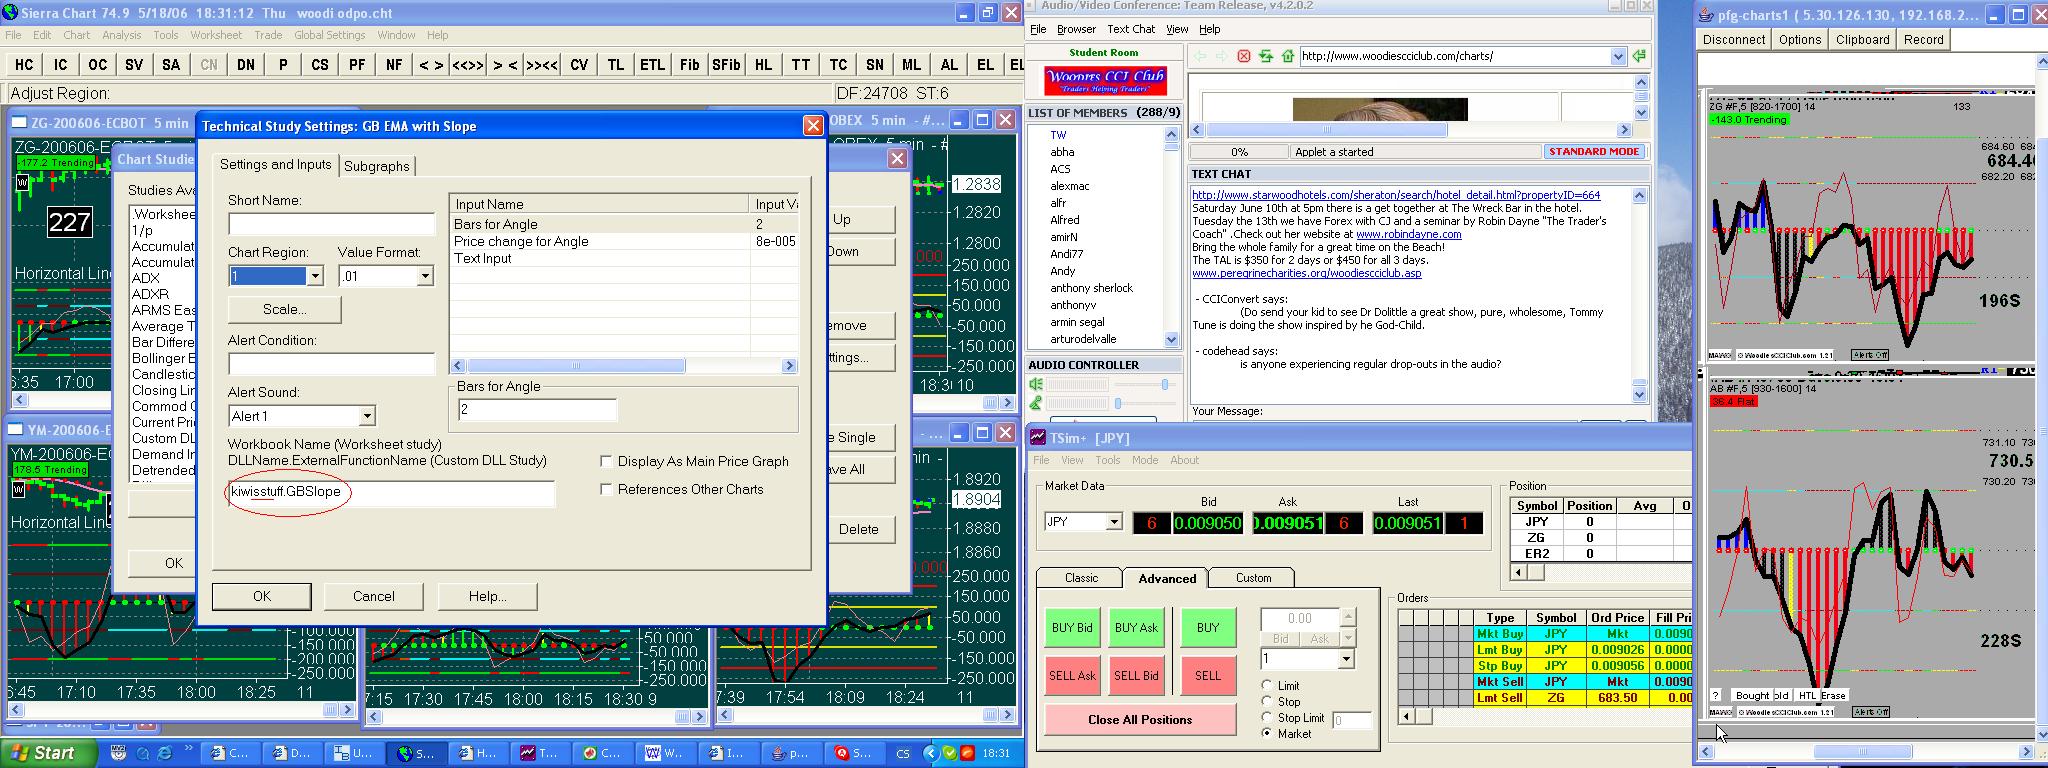Click the Scale... button in study settings
The width and height of the screenshot is (2048, 768).
[x=284, y=309]
